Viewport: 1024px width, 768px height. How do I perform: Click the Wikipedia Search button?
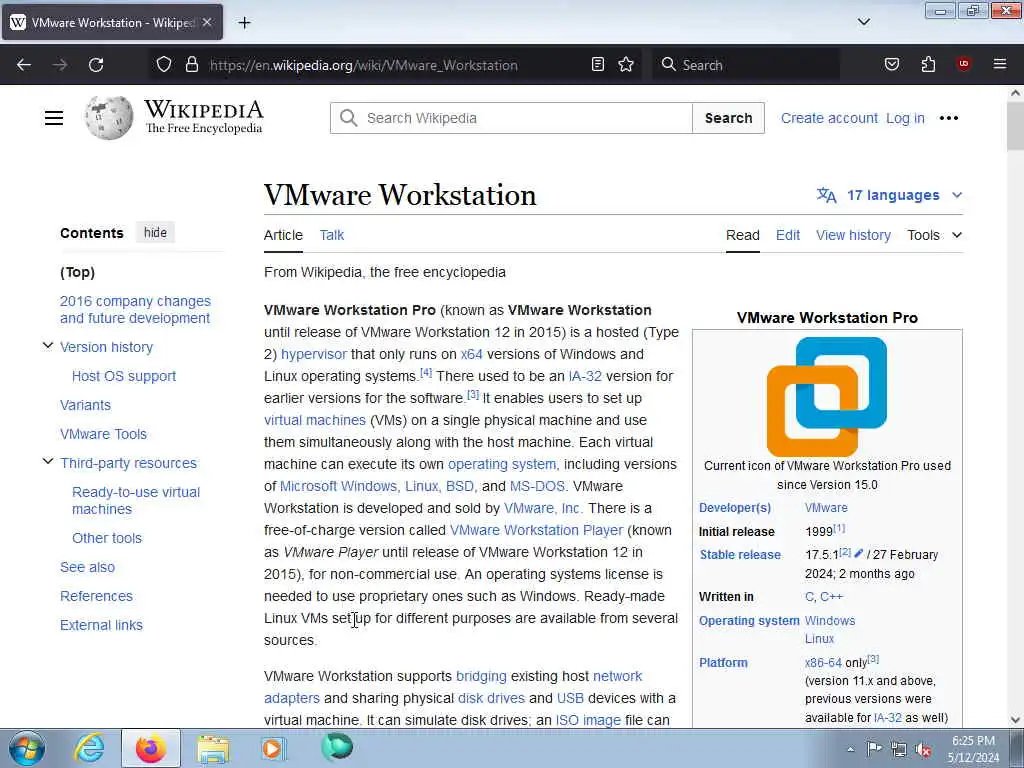(728, 118)
